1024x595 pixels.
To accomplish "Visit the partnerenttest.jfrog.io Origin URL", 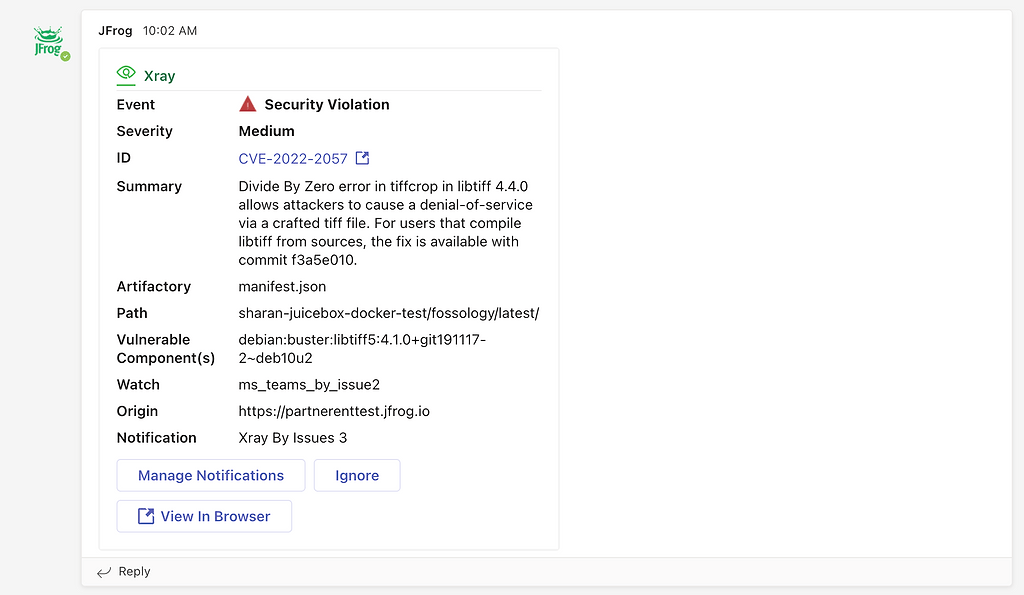I will point(334,411).
